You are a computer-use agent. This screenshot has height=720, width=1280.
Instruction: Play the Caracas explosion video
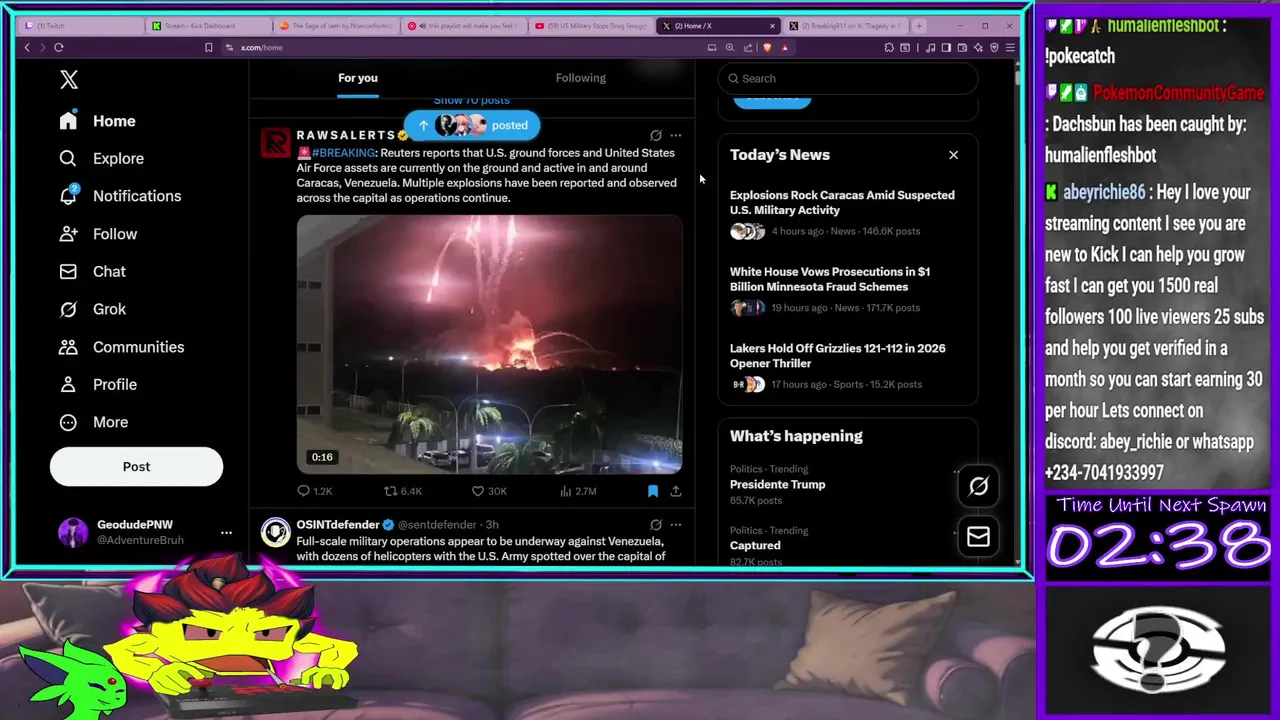pyautogui.click(x=490, y=345)
